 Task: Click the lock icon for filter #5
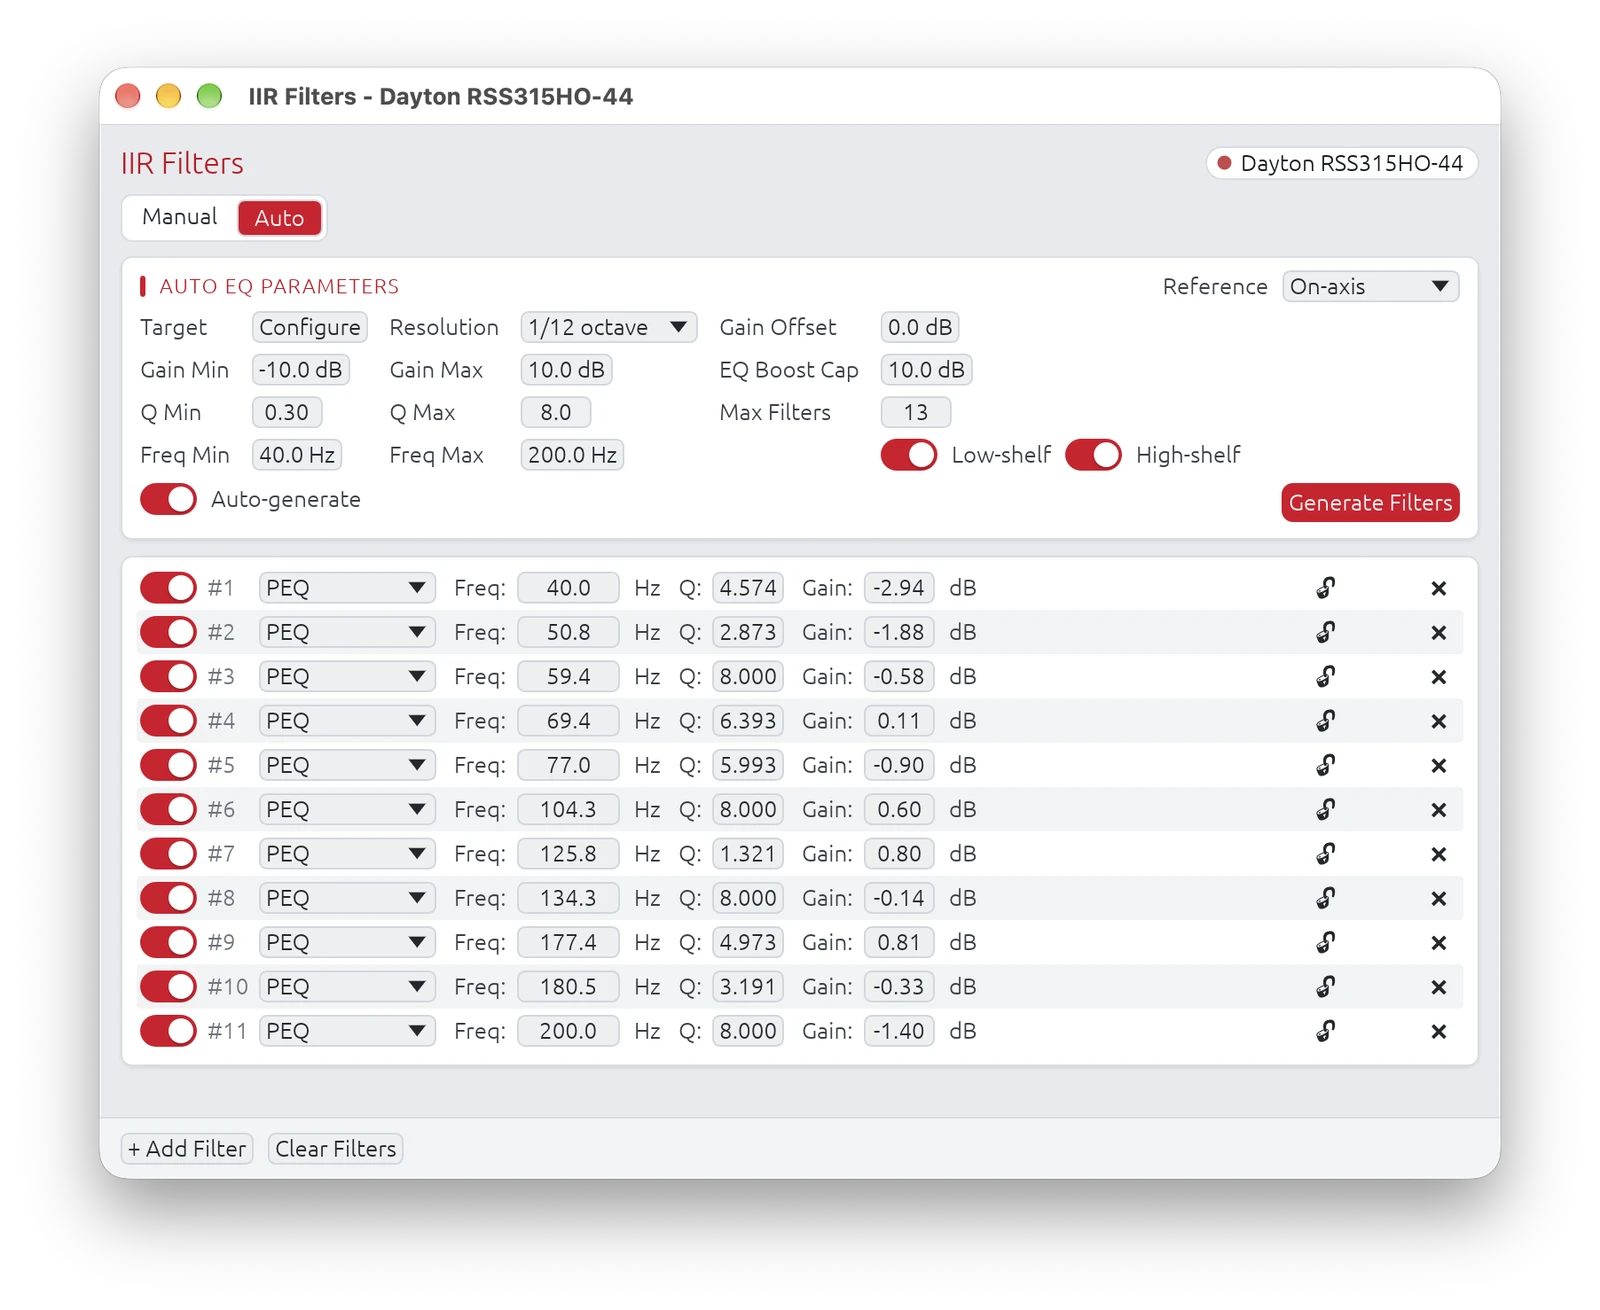pos(1326,765)
